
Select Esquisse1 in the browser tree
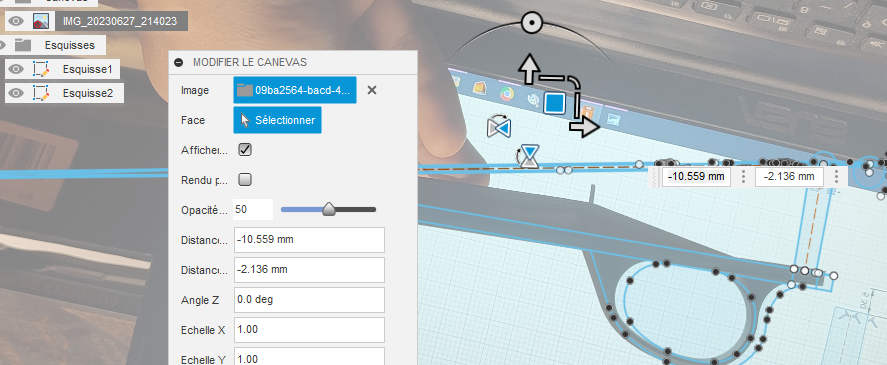(88, 70)
